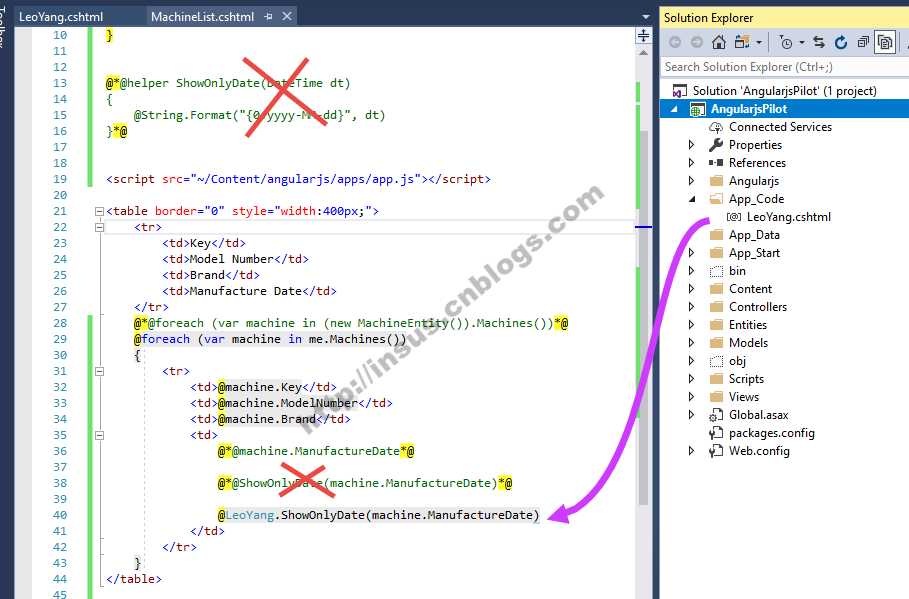Open the switch views dropdown arrow

759,42
